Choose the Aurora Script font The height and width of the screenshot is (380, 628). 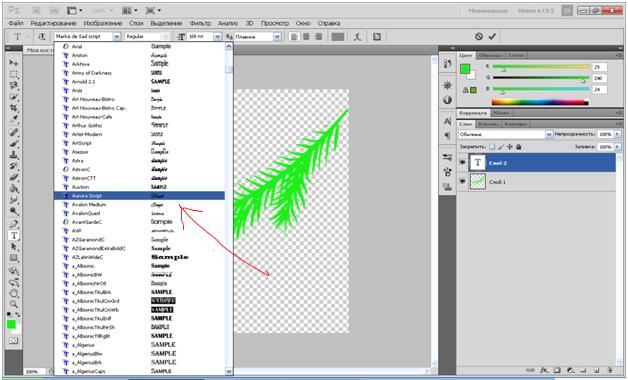point(139,196)
